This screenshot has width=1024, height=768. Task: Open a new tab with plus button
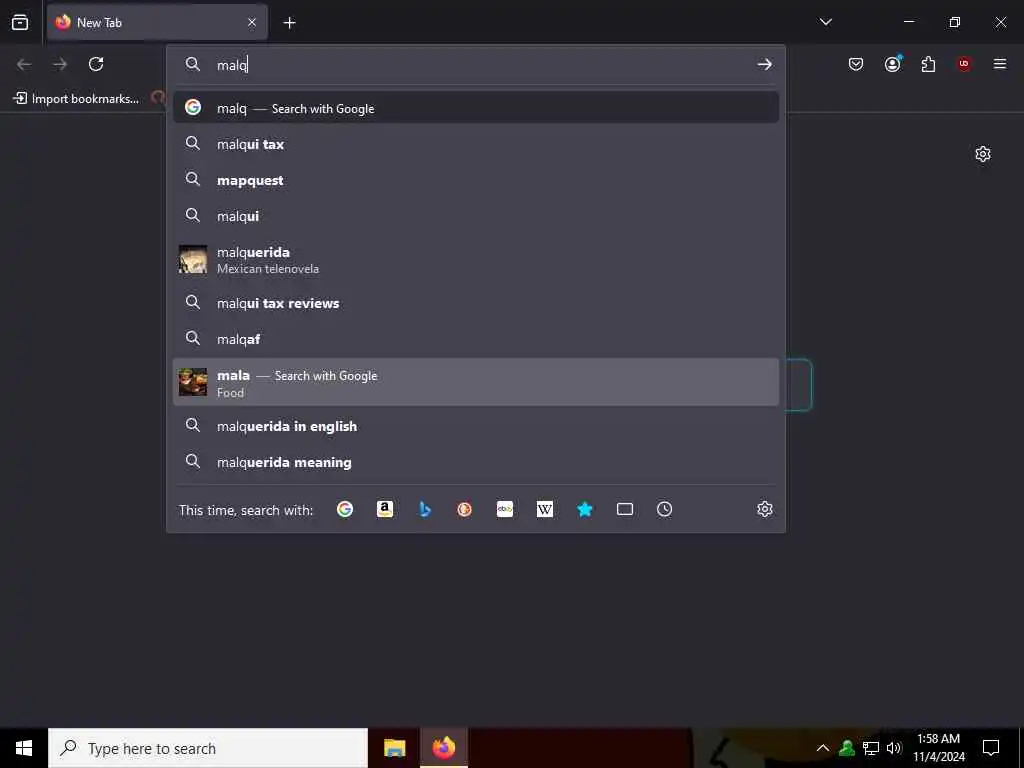[289, 23]
